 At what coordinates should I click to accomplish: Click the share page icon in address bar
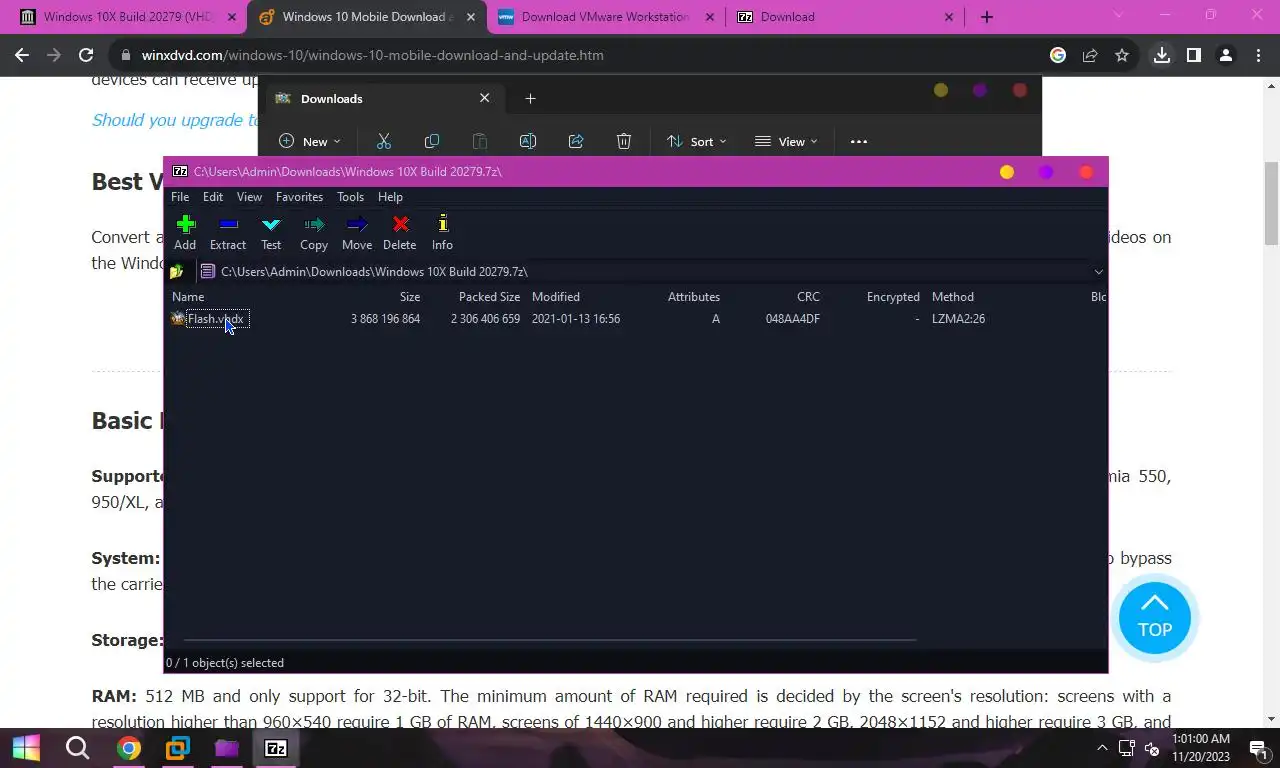pyautogui.click(x=1090, y=55)
